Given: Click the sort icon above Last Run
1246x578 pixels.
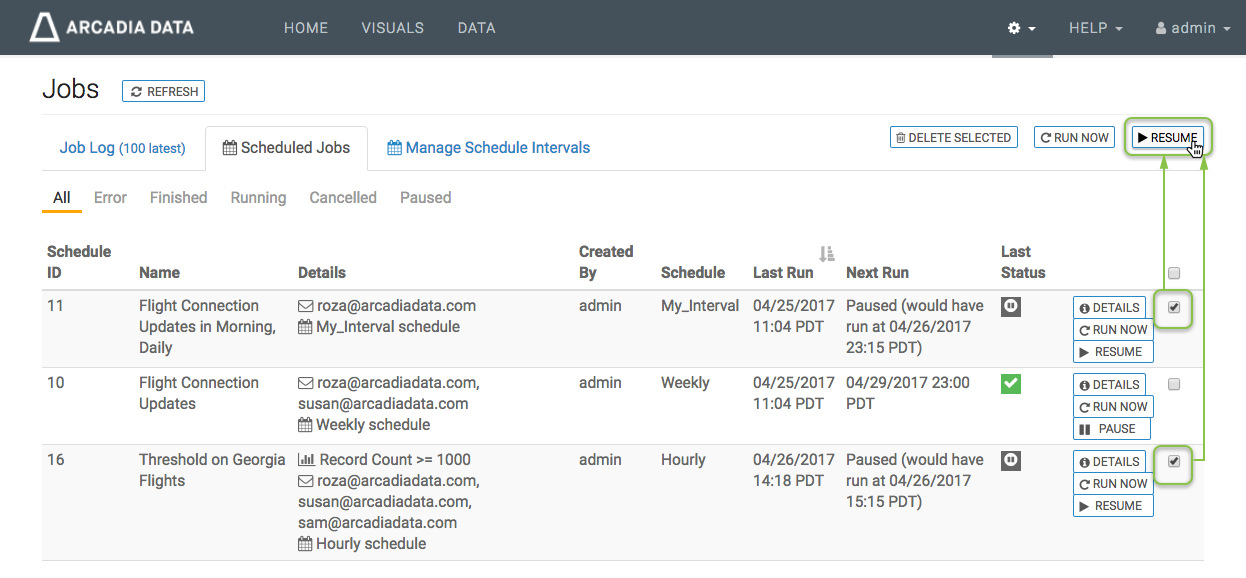Looking at the screenshot, I should pos(826,253).
